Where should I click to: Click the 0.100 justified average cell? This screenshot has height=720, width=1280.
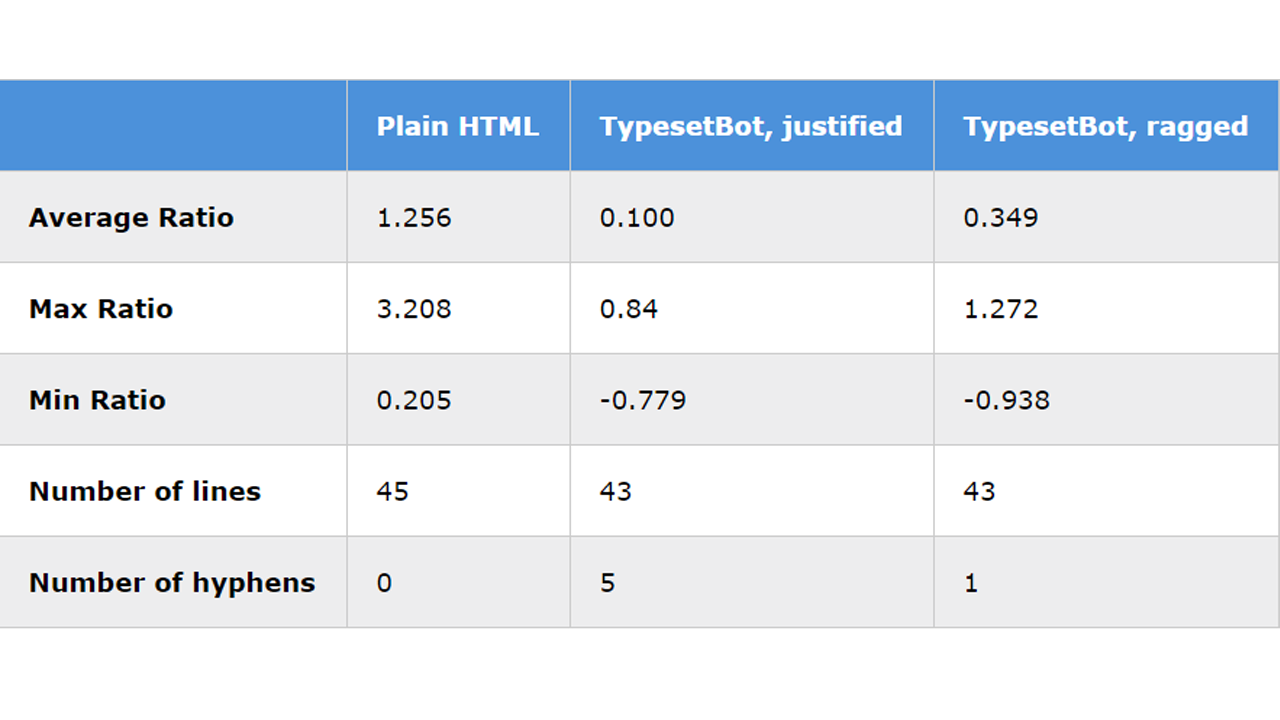tap(637, 217)
